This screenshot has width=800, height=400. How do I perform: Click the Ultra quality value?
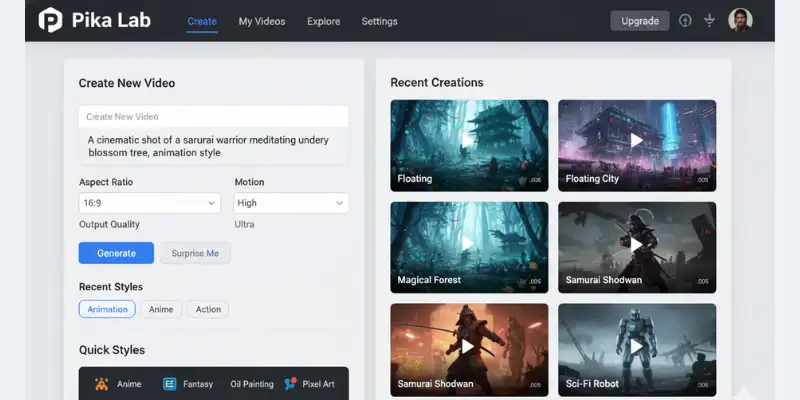click(244, 224)
